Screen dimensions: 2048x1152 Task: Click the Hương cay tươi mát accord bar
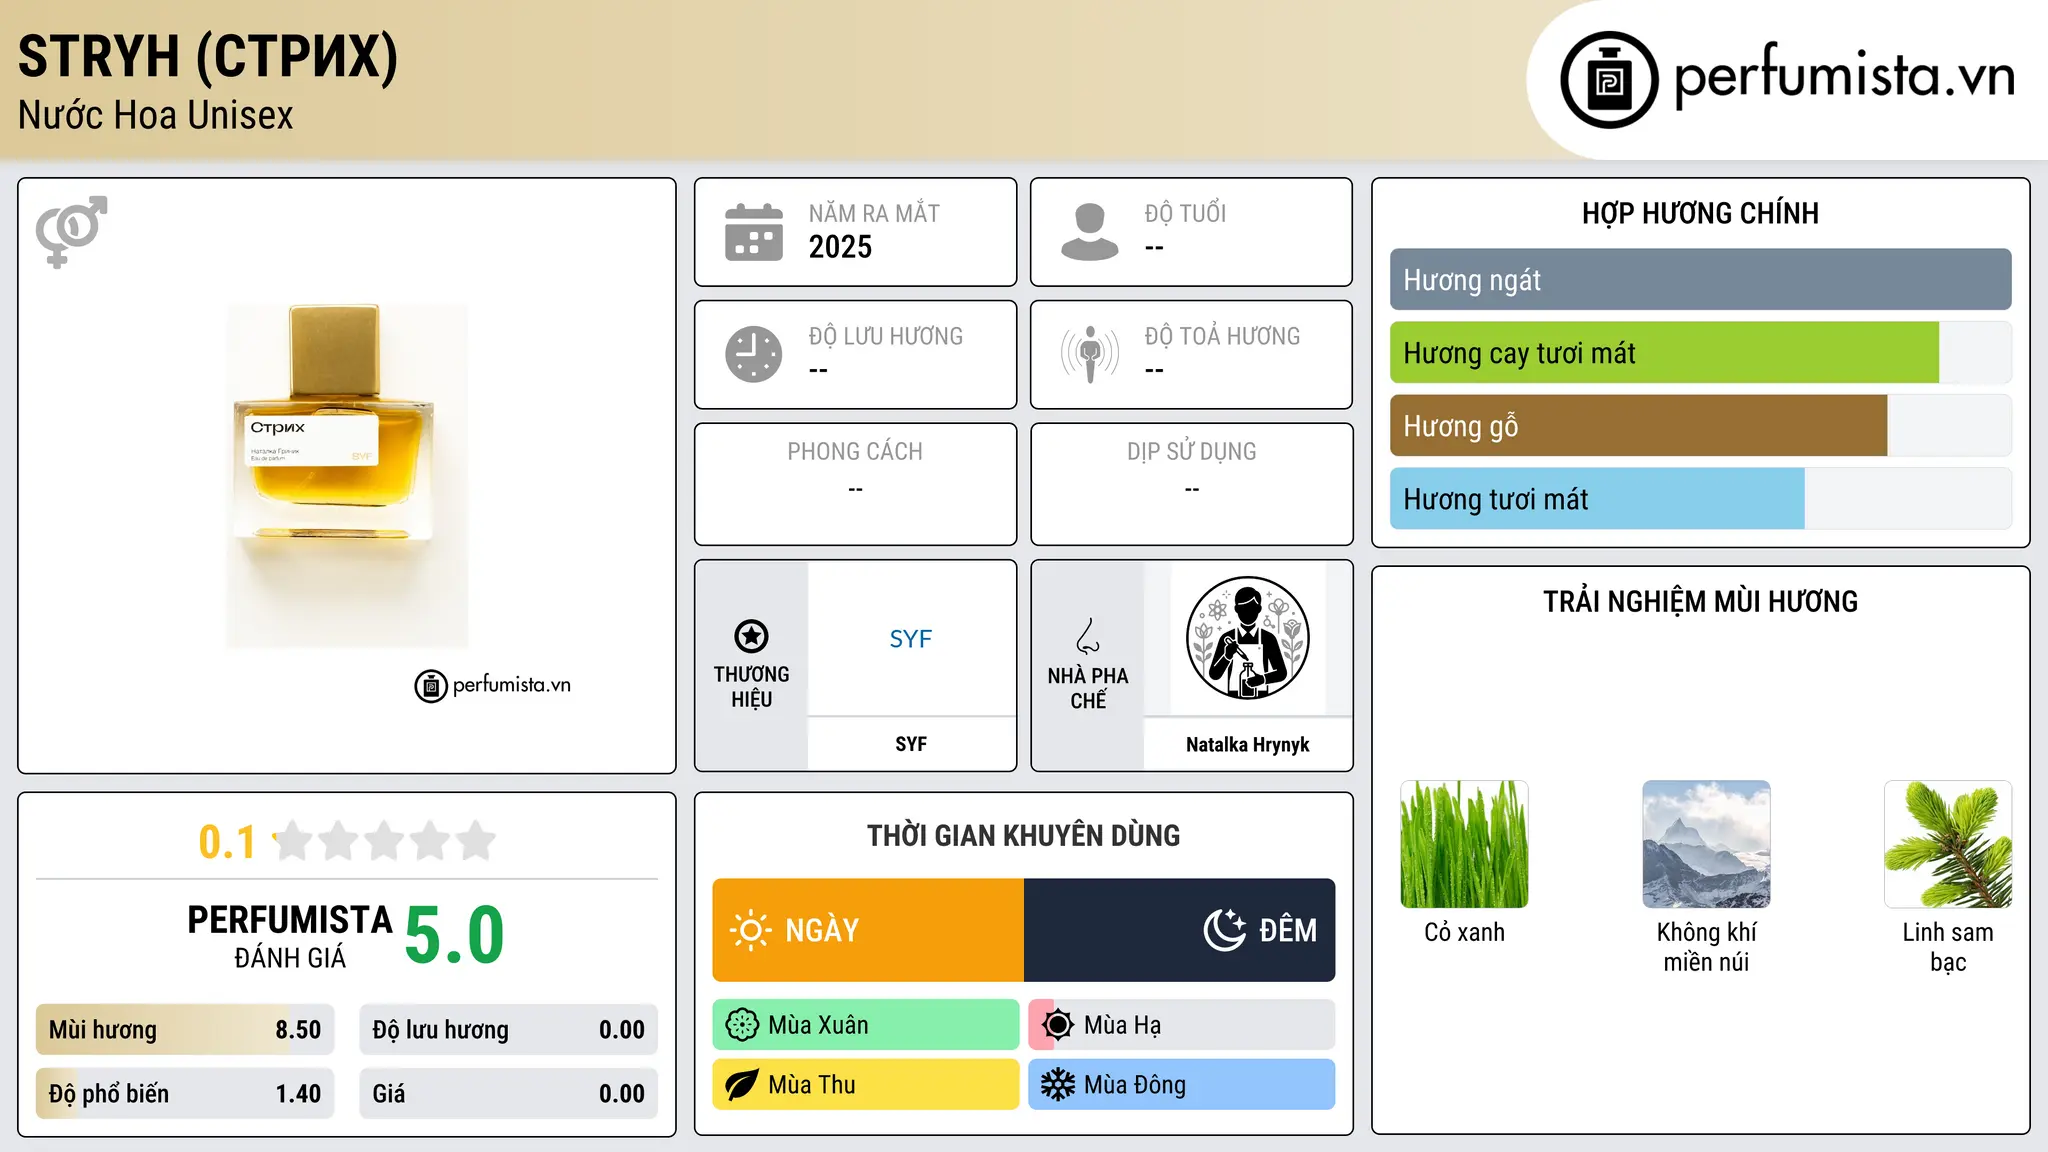(1701, 353)
